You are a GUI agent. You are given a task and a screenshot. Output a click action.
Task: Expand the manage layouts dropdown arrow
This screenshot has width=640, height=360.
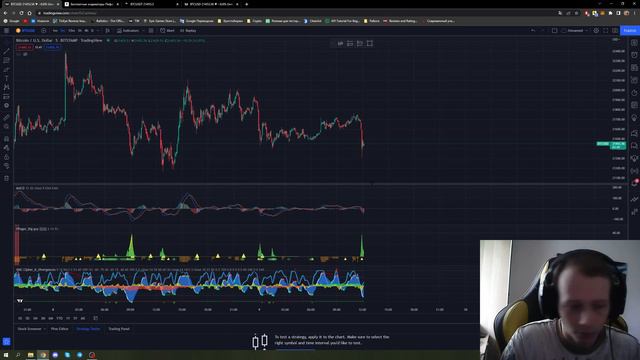pos(587,31)
